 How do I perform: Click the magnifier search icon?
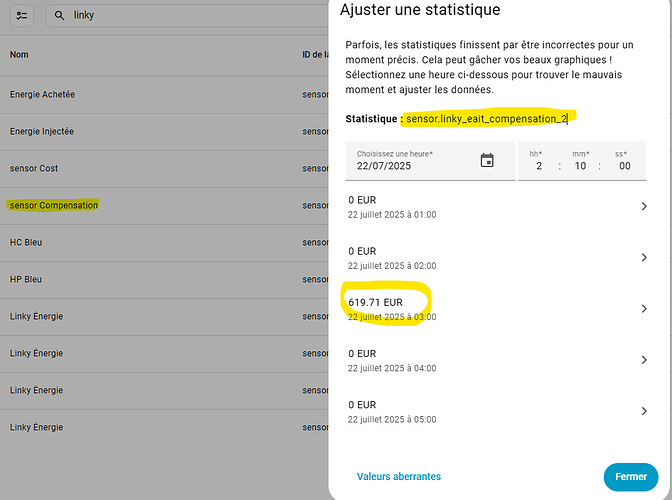pos(60,16)
